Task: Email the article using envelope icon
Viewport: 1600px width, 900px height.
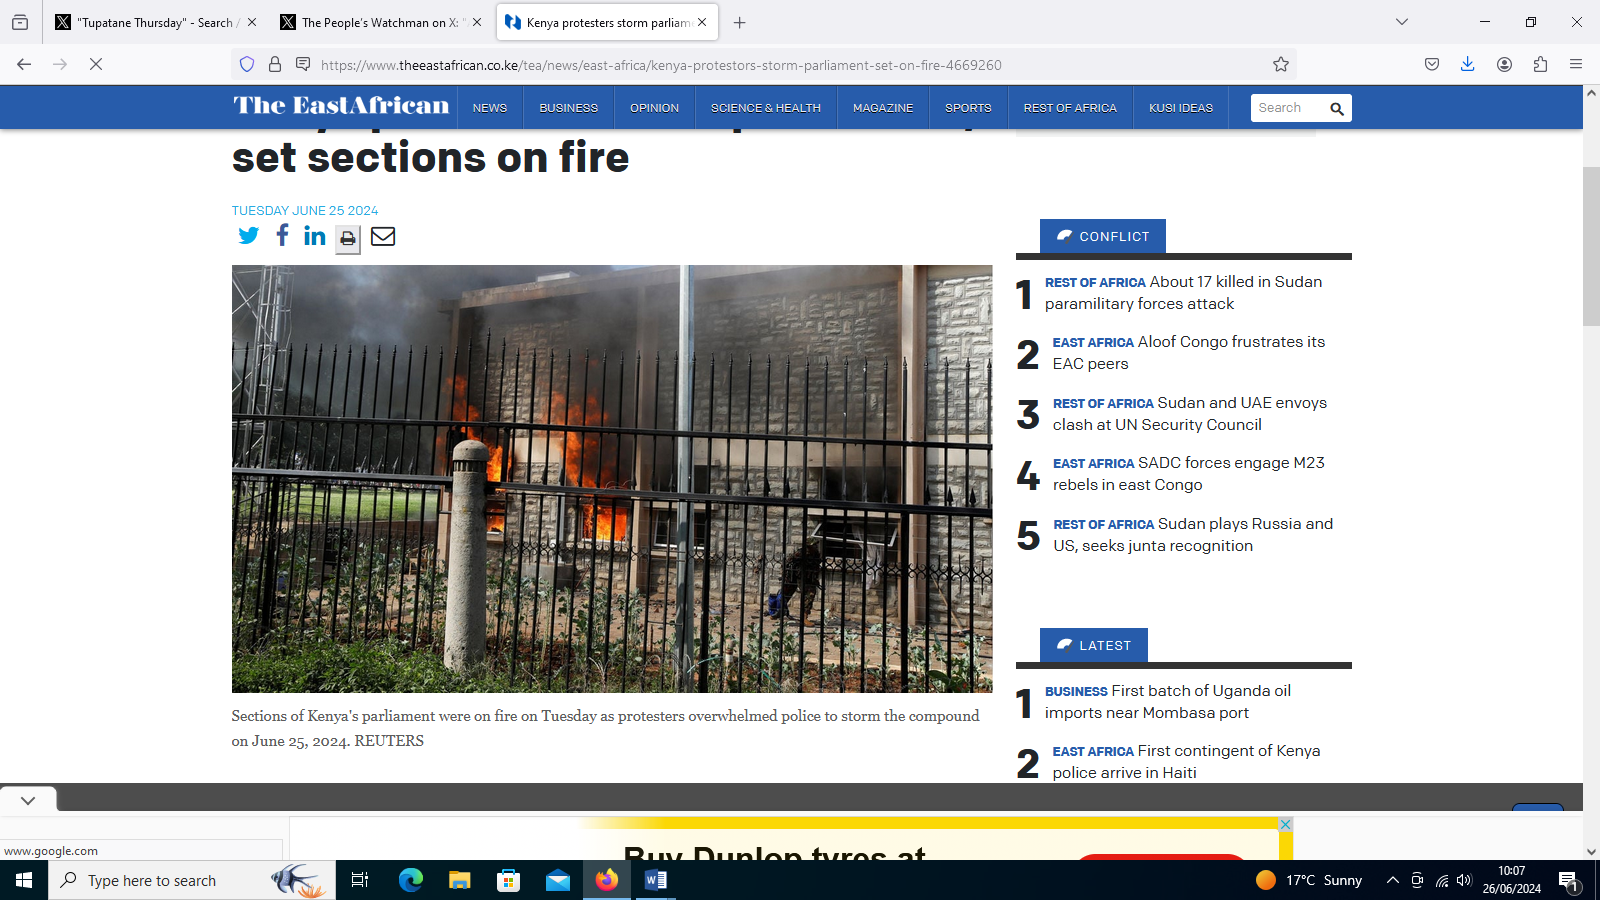Action: [383, 236]
